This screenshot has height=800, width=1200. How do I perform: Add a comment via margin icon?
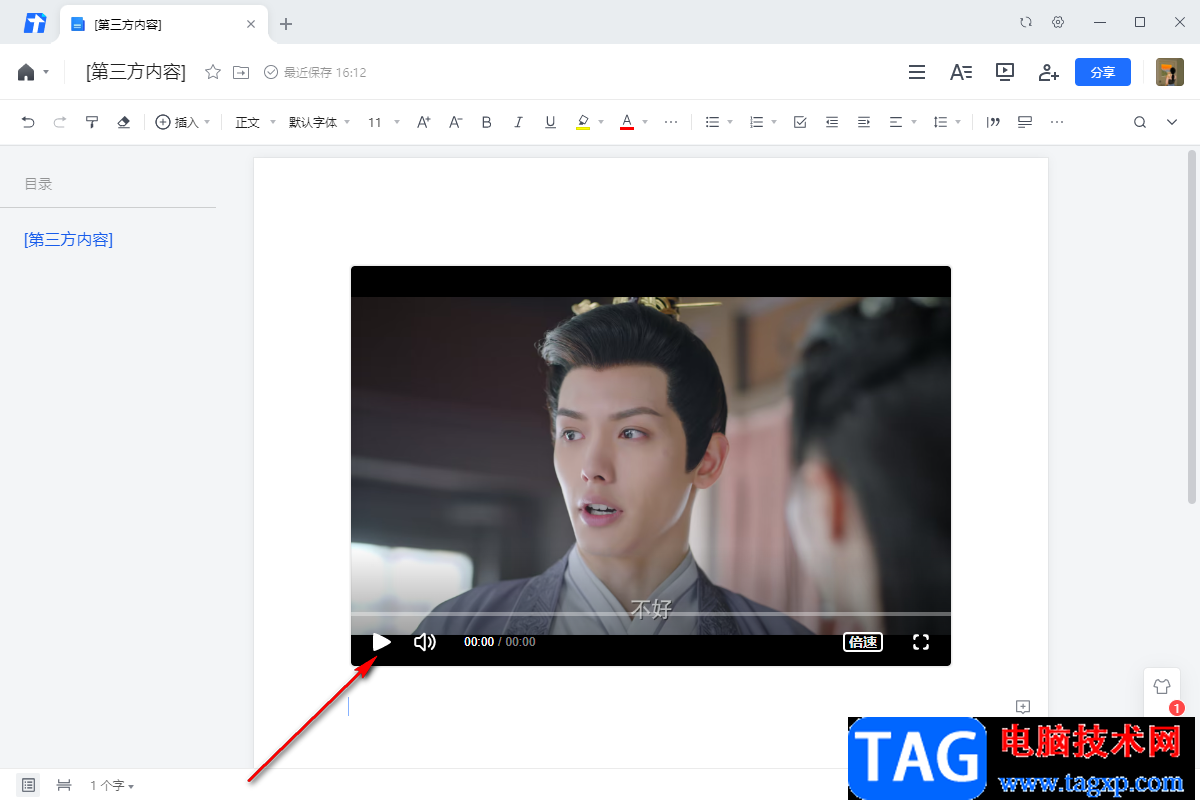1023,707
